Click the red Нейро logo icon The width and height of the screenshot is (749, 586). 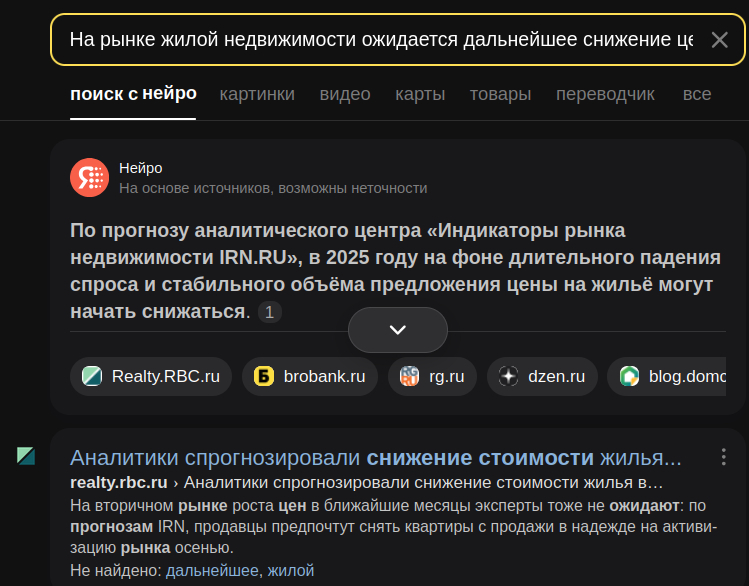(x=89, y=177)
